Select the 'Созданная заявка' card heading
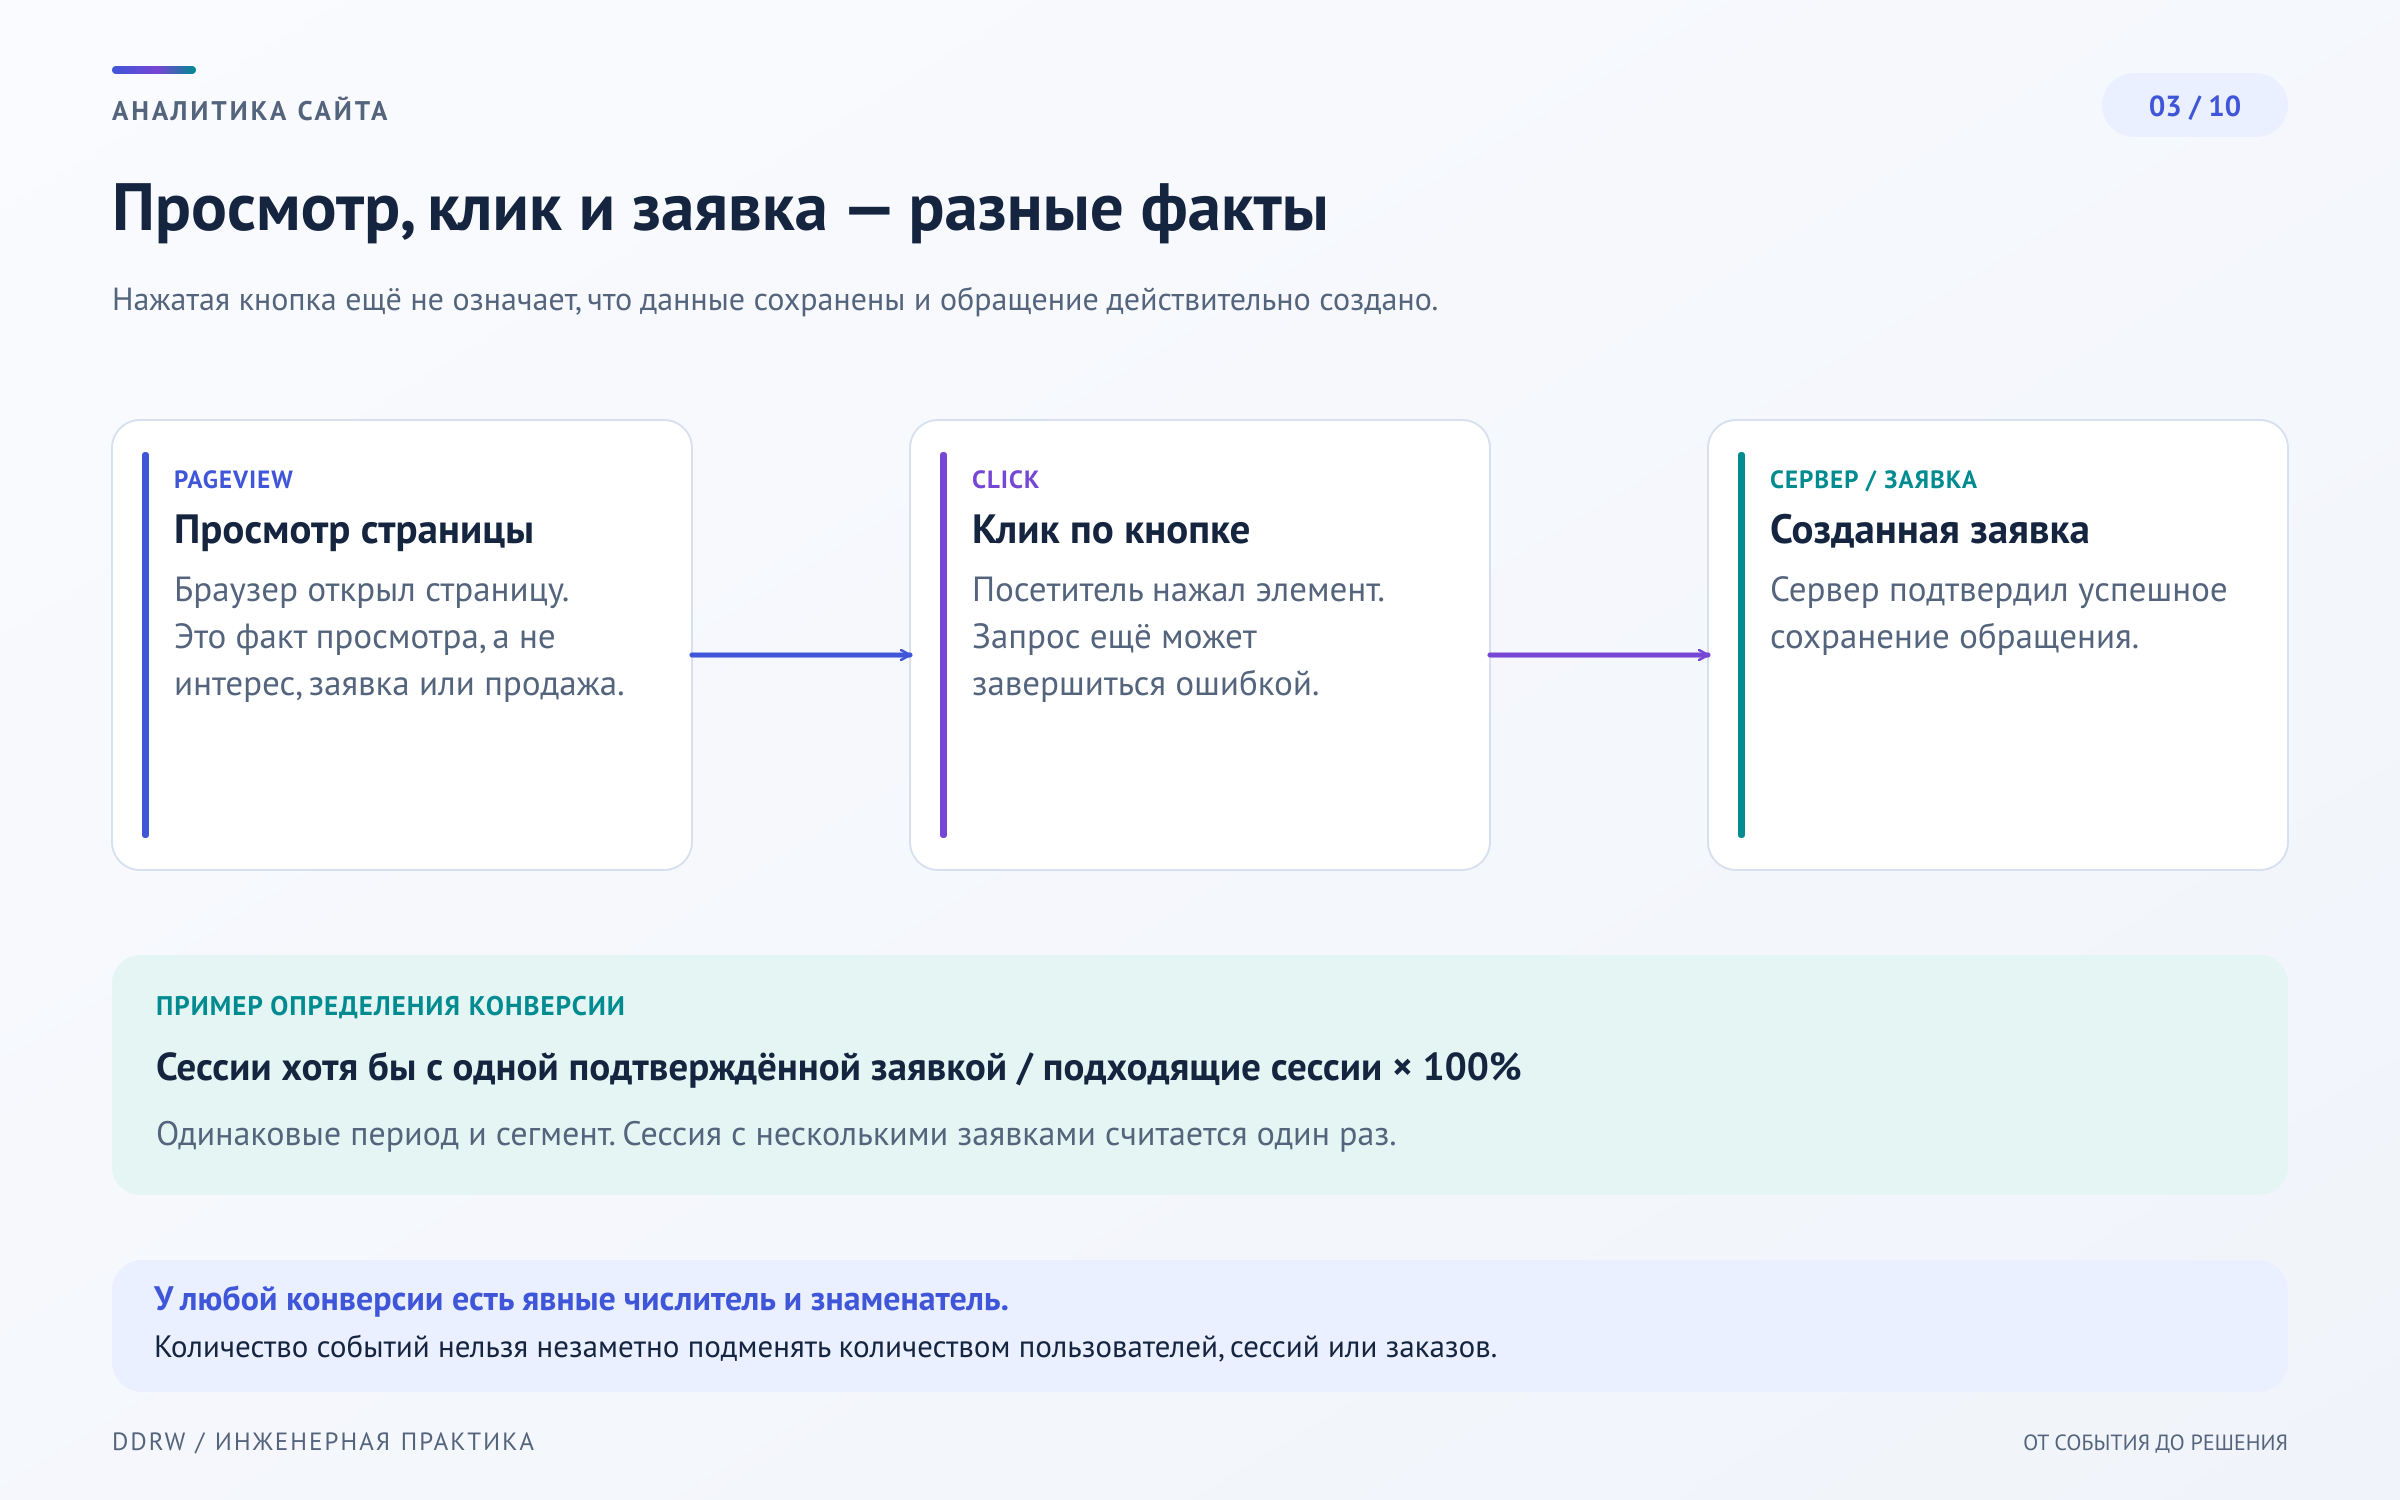This screenshot has width=2400, height=1500. pyautogui.click(x=1929, y=530)
